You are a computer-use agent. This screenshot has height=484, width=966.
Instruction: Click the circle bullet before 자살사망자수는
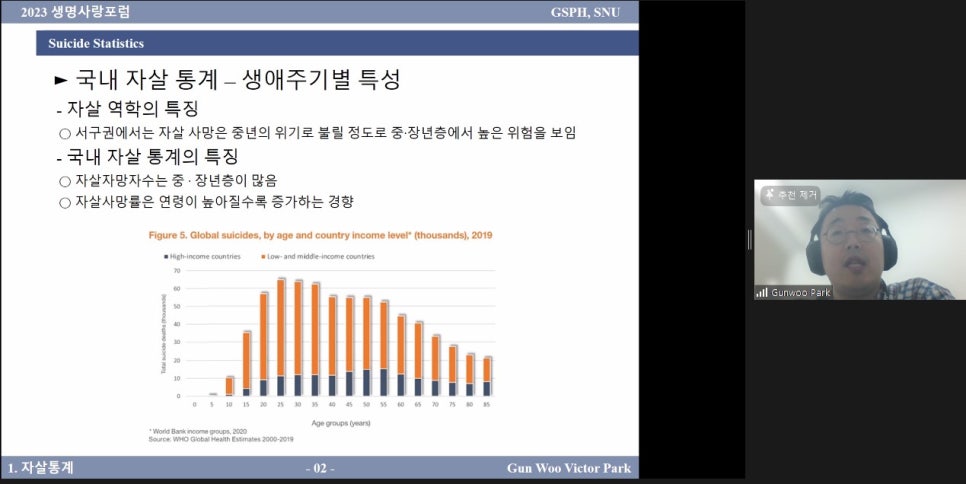[x=65, y=181]
